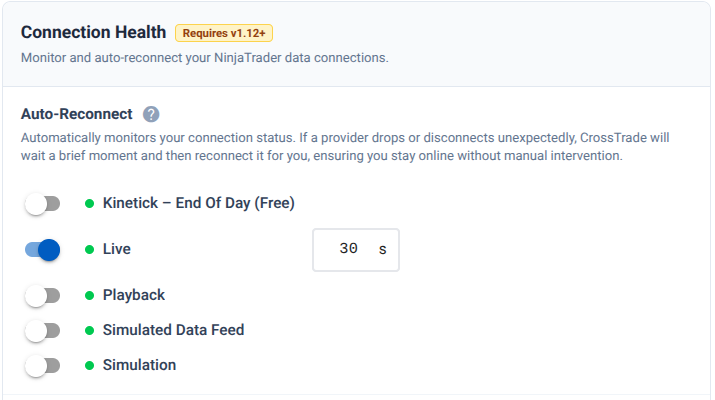Toggle the Simulation connection switch on
The height and width of the screenshot is (400, 715).
(x=42, y=365)
